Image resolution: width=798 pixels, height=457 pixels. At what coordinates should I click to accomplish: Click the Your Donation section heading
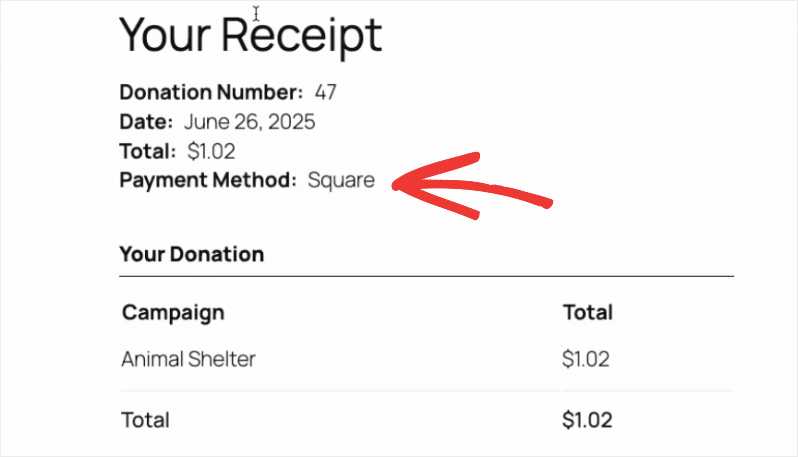[192, 254]
